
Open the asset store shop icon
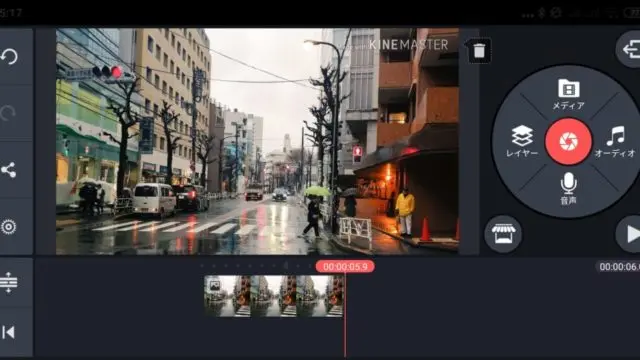pos(503,234)
